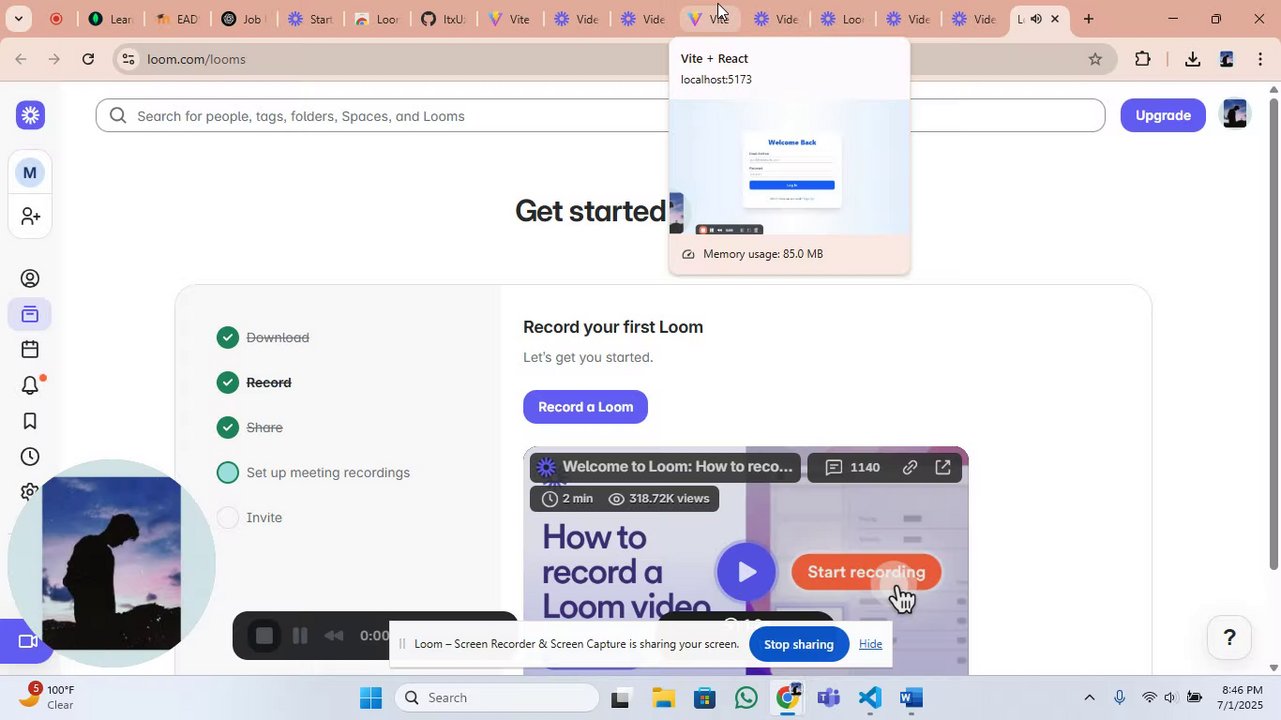View site information icon in address bar
The image size is (1281, 720).
pyautogui.click(x=127, y=59)
